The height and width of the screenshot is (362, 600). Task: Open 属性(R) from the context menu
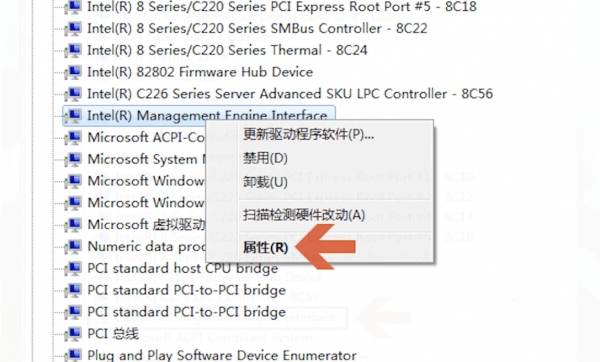point(265,248)
